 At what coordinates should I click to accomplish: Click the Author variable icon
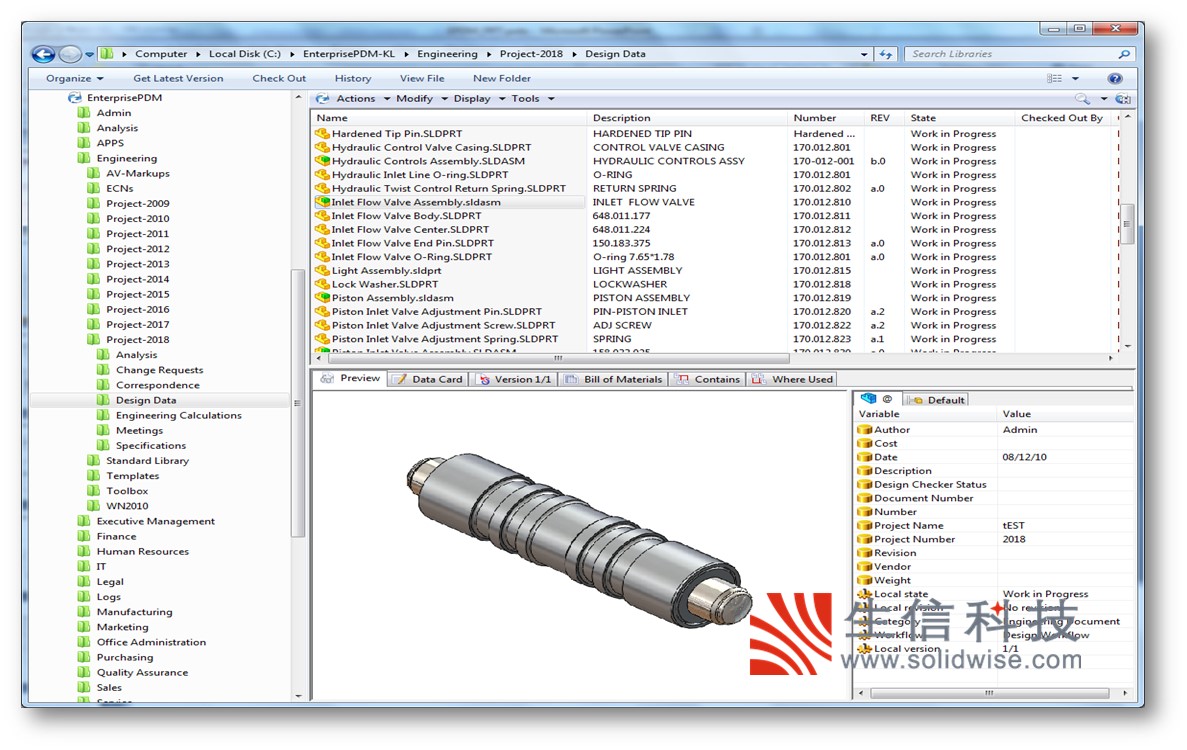pyautogui.click(x=865, y=430)
